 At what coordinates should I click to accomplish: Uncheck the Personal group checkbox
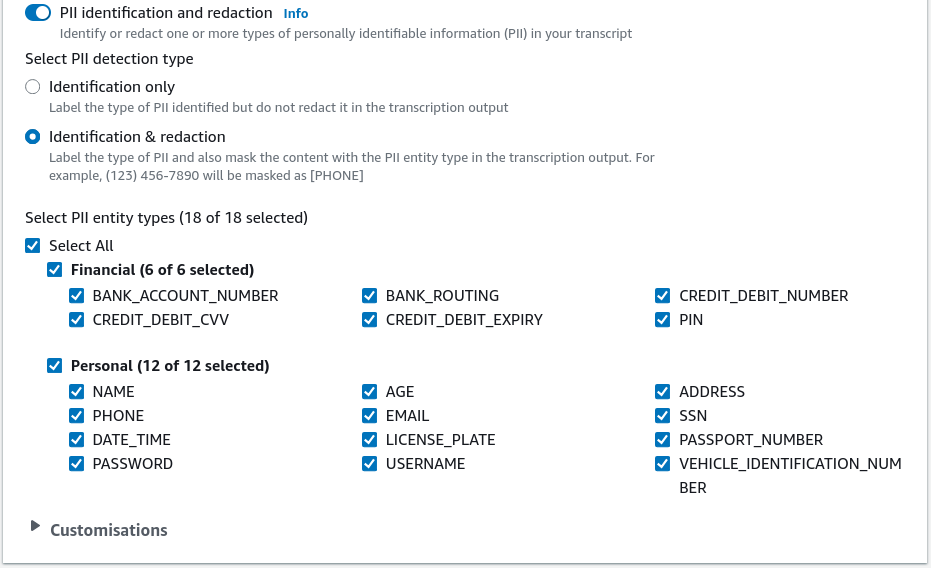click(x=55, y=366)
